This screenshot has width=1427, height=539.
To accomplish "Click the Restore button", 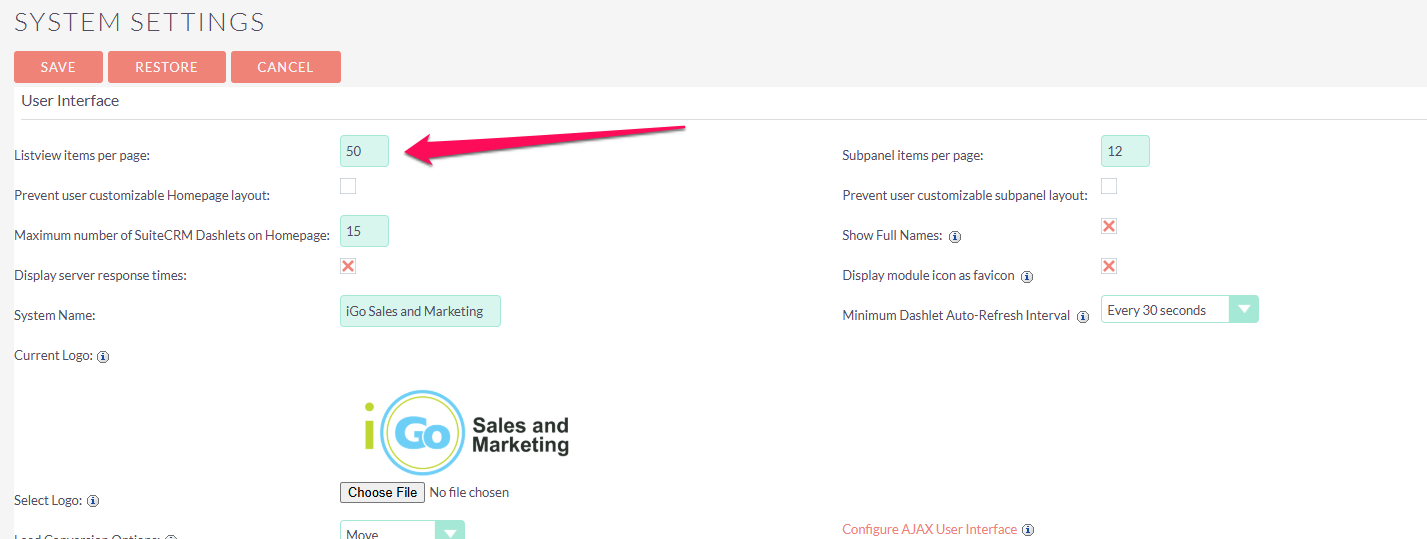I will point(166,67).
